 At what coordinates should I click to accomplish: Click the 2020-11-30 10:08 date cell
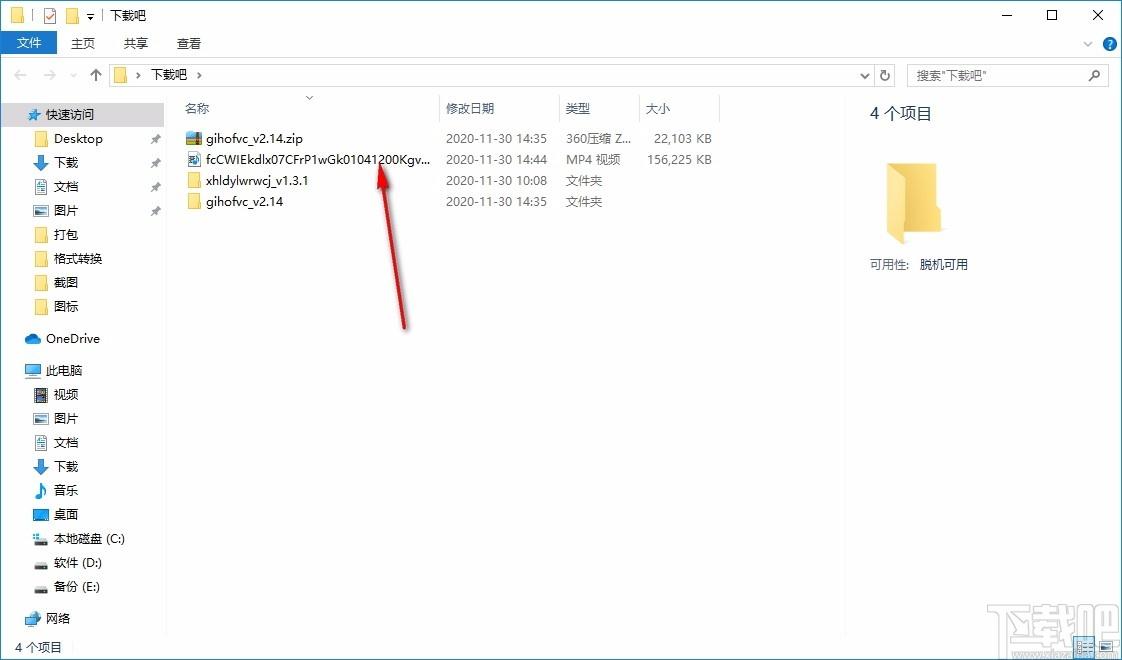(496, 180)
